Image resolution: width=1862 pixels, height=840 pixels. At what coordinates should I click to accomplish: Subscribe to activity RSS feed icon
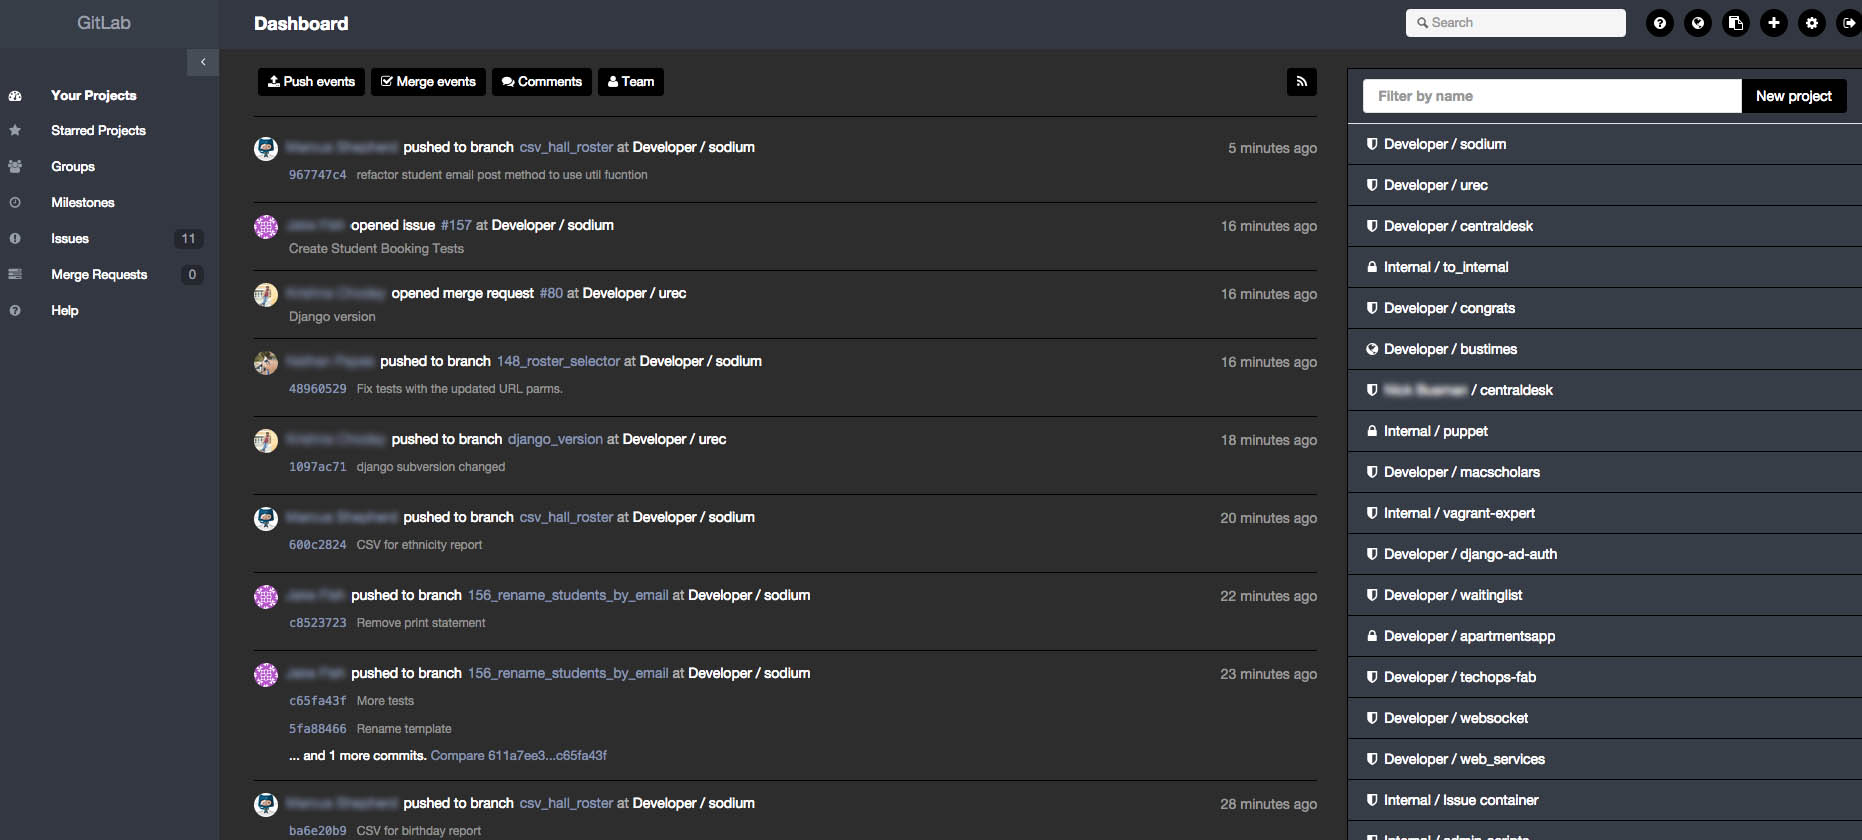click(1302, 82)
